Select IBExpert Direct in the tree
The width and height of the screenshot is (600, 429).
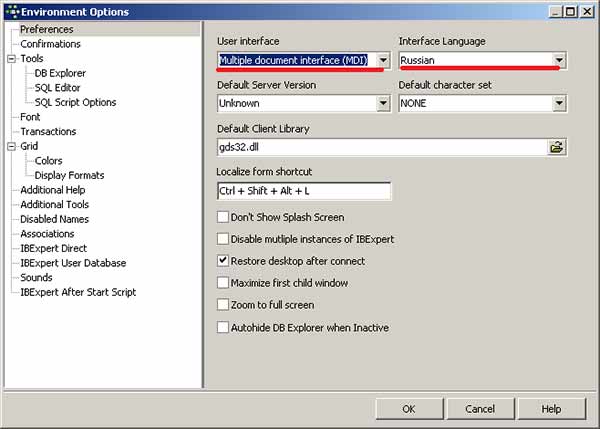[x=54, y=248]
